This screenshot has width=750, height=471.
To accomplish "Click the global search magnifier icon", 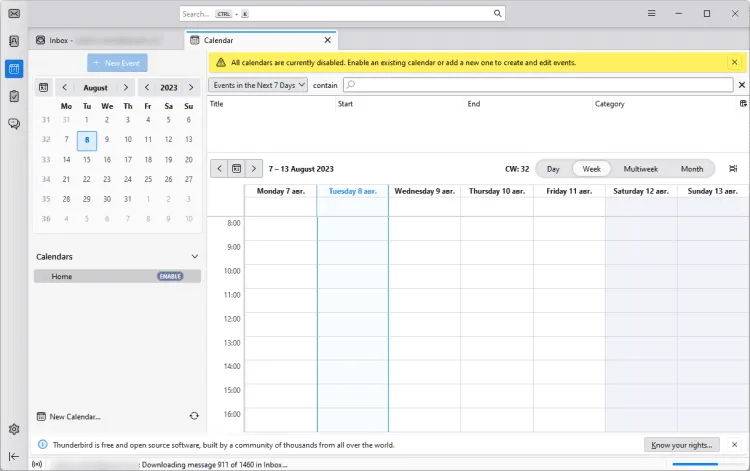I will click(x=497, y=13).
